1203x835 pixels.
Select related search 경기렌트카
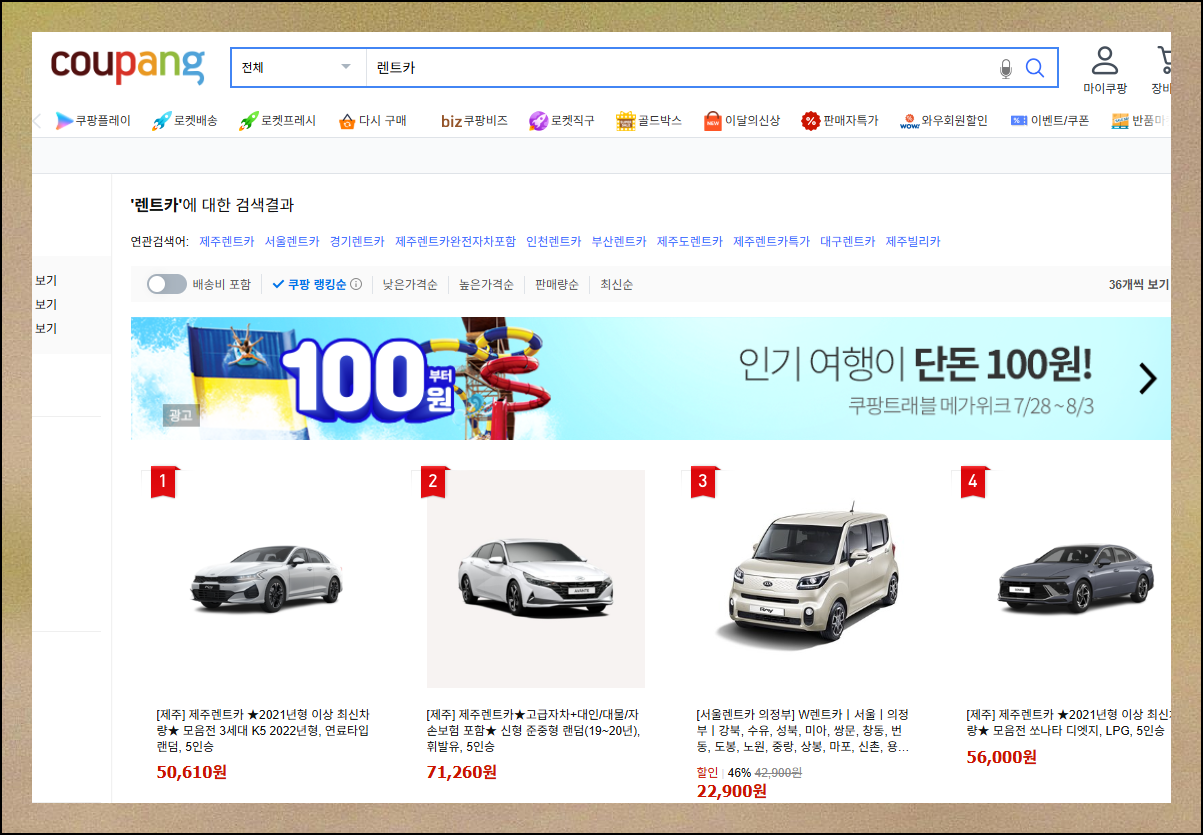(357, 242)
